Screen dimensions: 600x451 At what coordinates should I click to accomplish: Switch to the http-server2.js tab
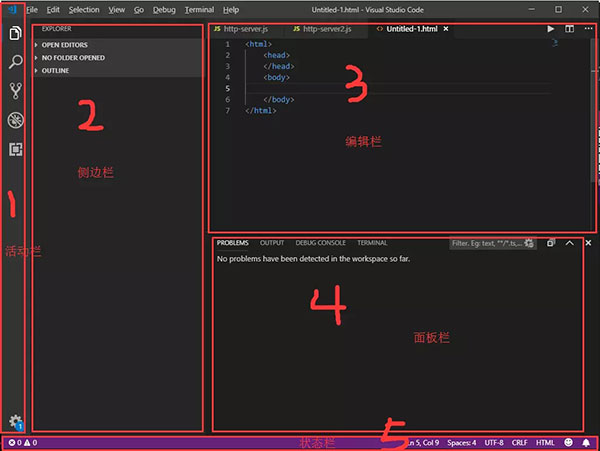pos(325,29)
